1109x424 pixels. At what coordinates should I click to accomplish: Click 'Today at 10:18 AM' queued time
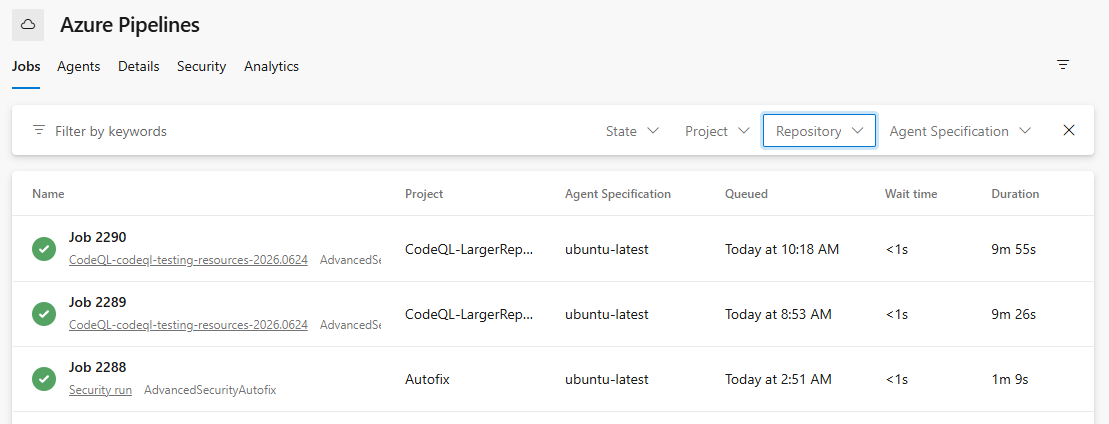pos(782,248)
